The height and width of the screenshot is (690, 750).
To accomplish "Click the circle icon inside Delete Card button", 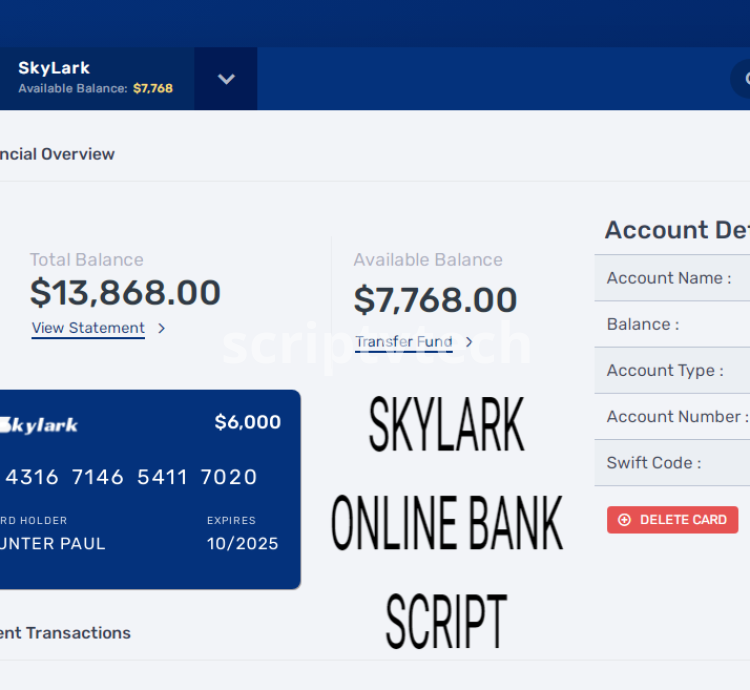I will [x=625, y=520].
